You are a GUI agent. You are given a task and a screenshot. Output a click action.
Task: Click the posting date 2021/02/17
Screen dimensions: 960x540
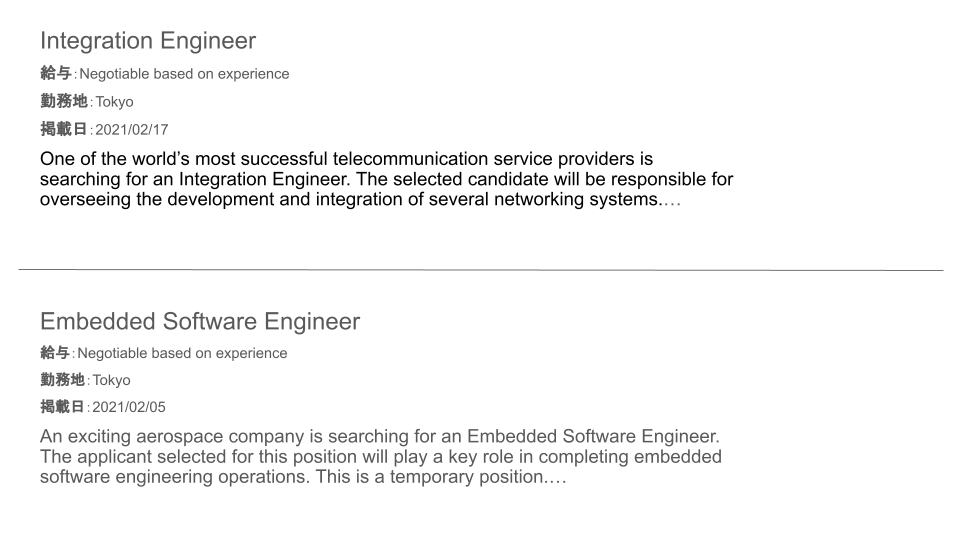point(132,130)
